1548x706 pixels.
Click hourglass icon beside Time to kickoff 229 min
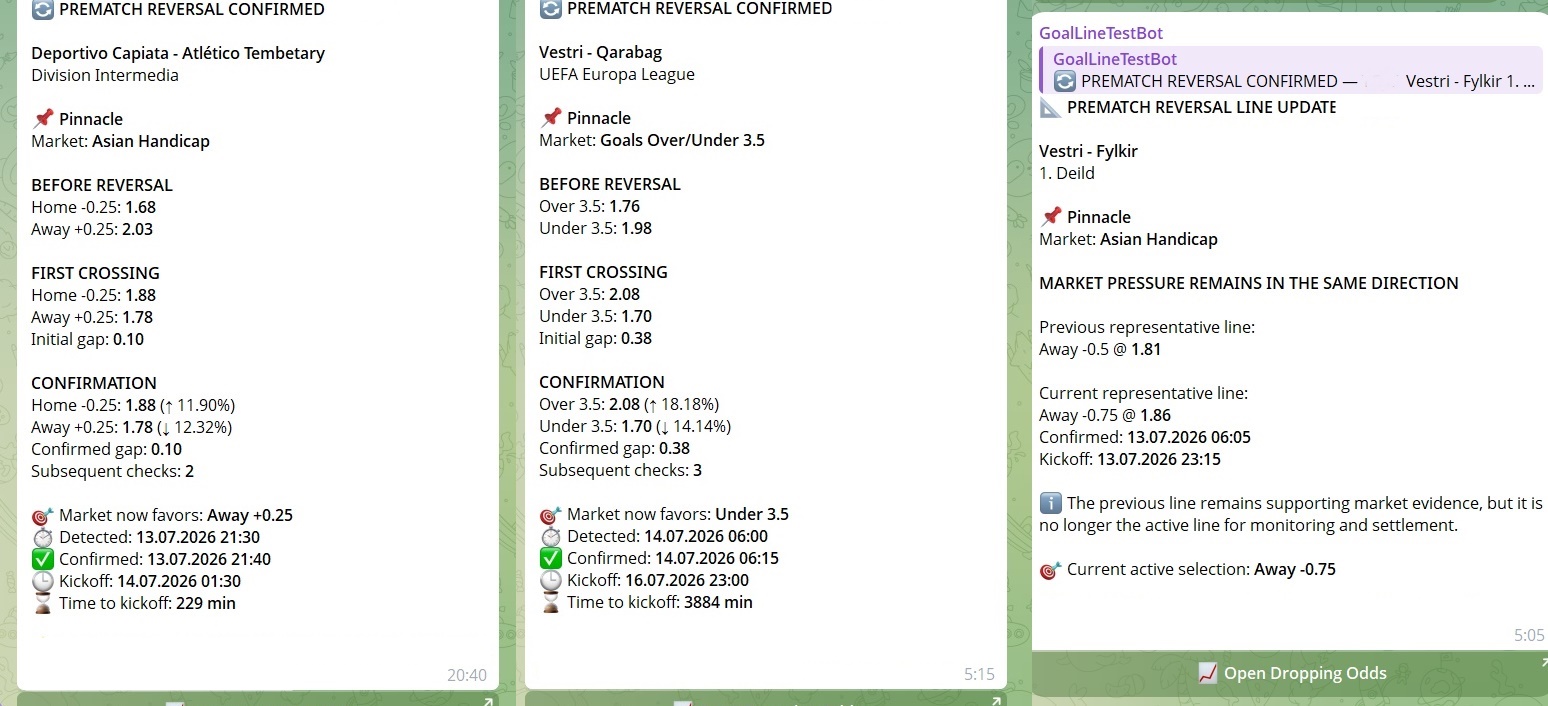point(43,603)
